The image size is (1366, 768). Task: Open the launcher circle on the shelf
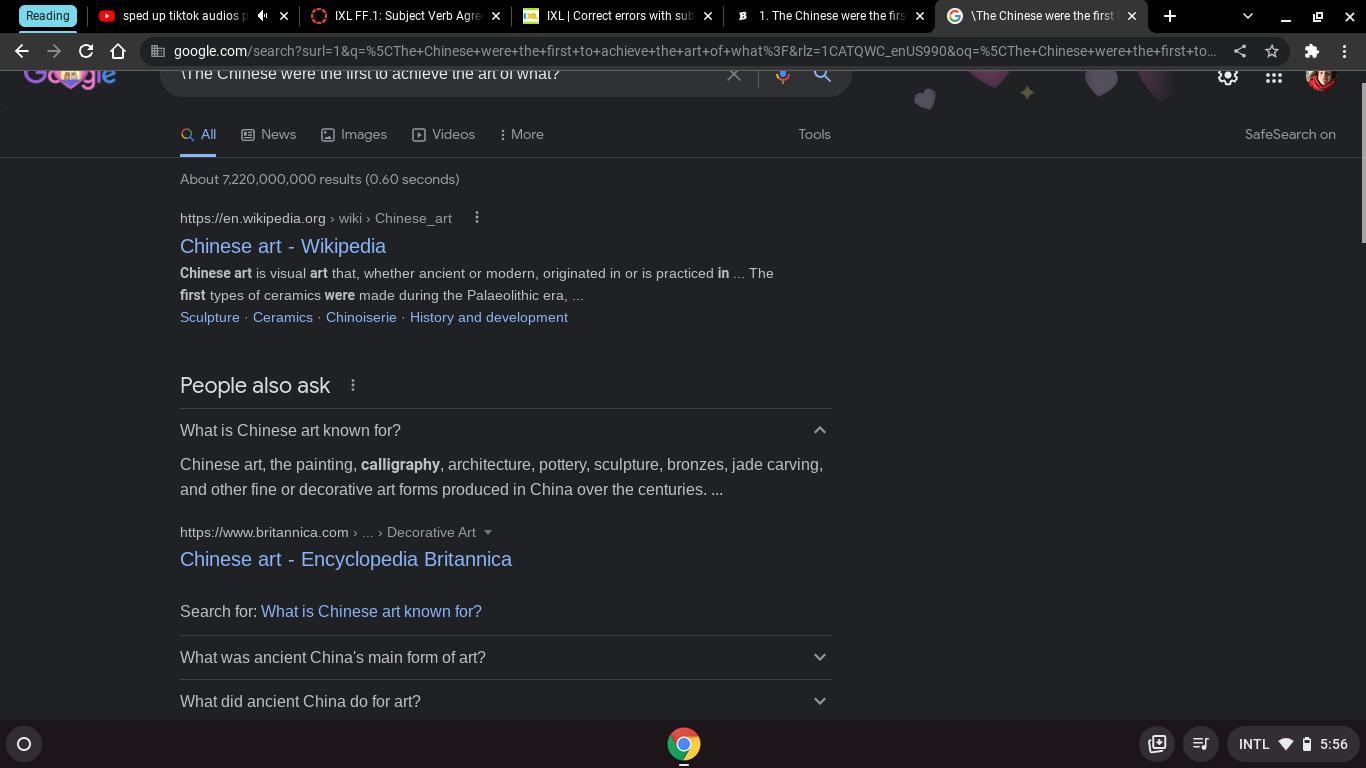[x=24, y=744]
